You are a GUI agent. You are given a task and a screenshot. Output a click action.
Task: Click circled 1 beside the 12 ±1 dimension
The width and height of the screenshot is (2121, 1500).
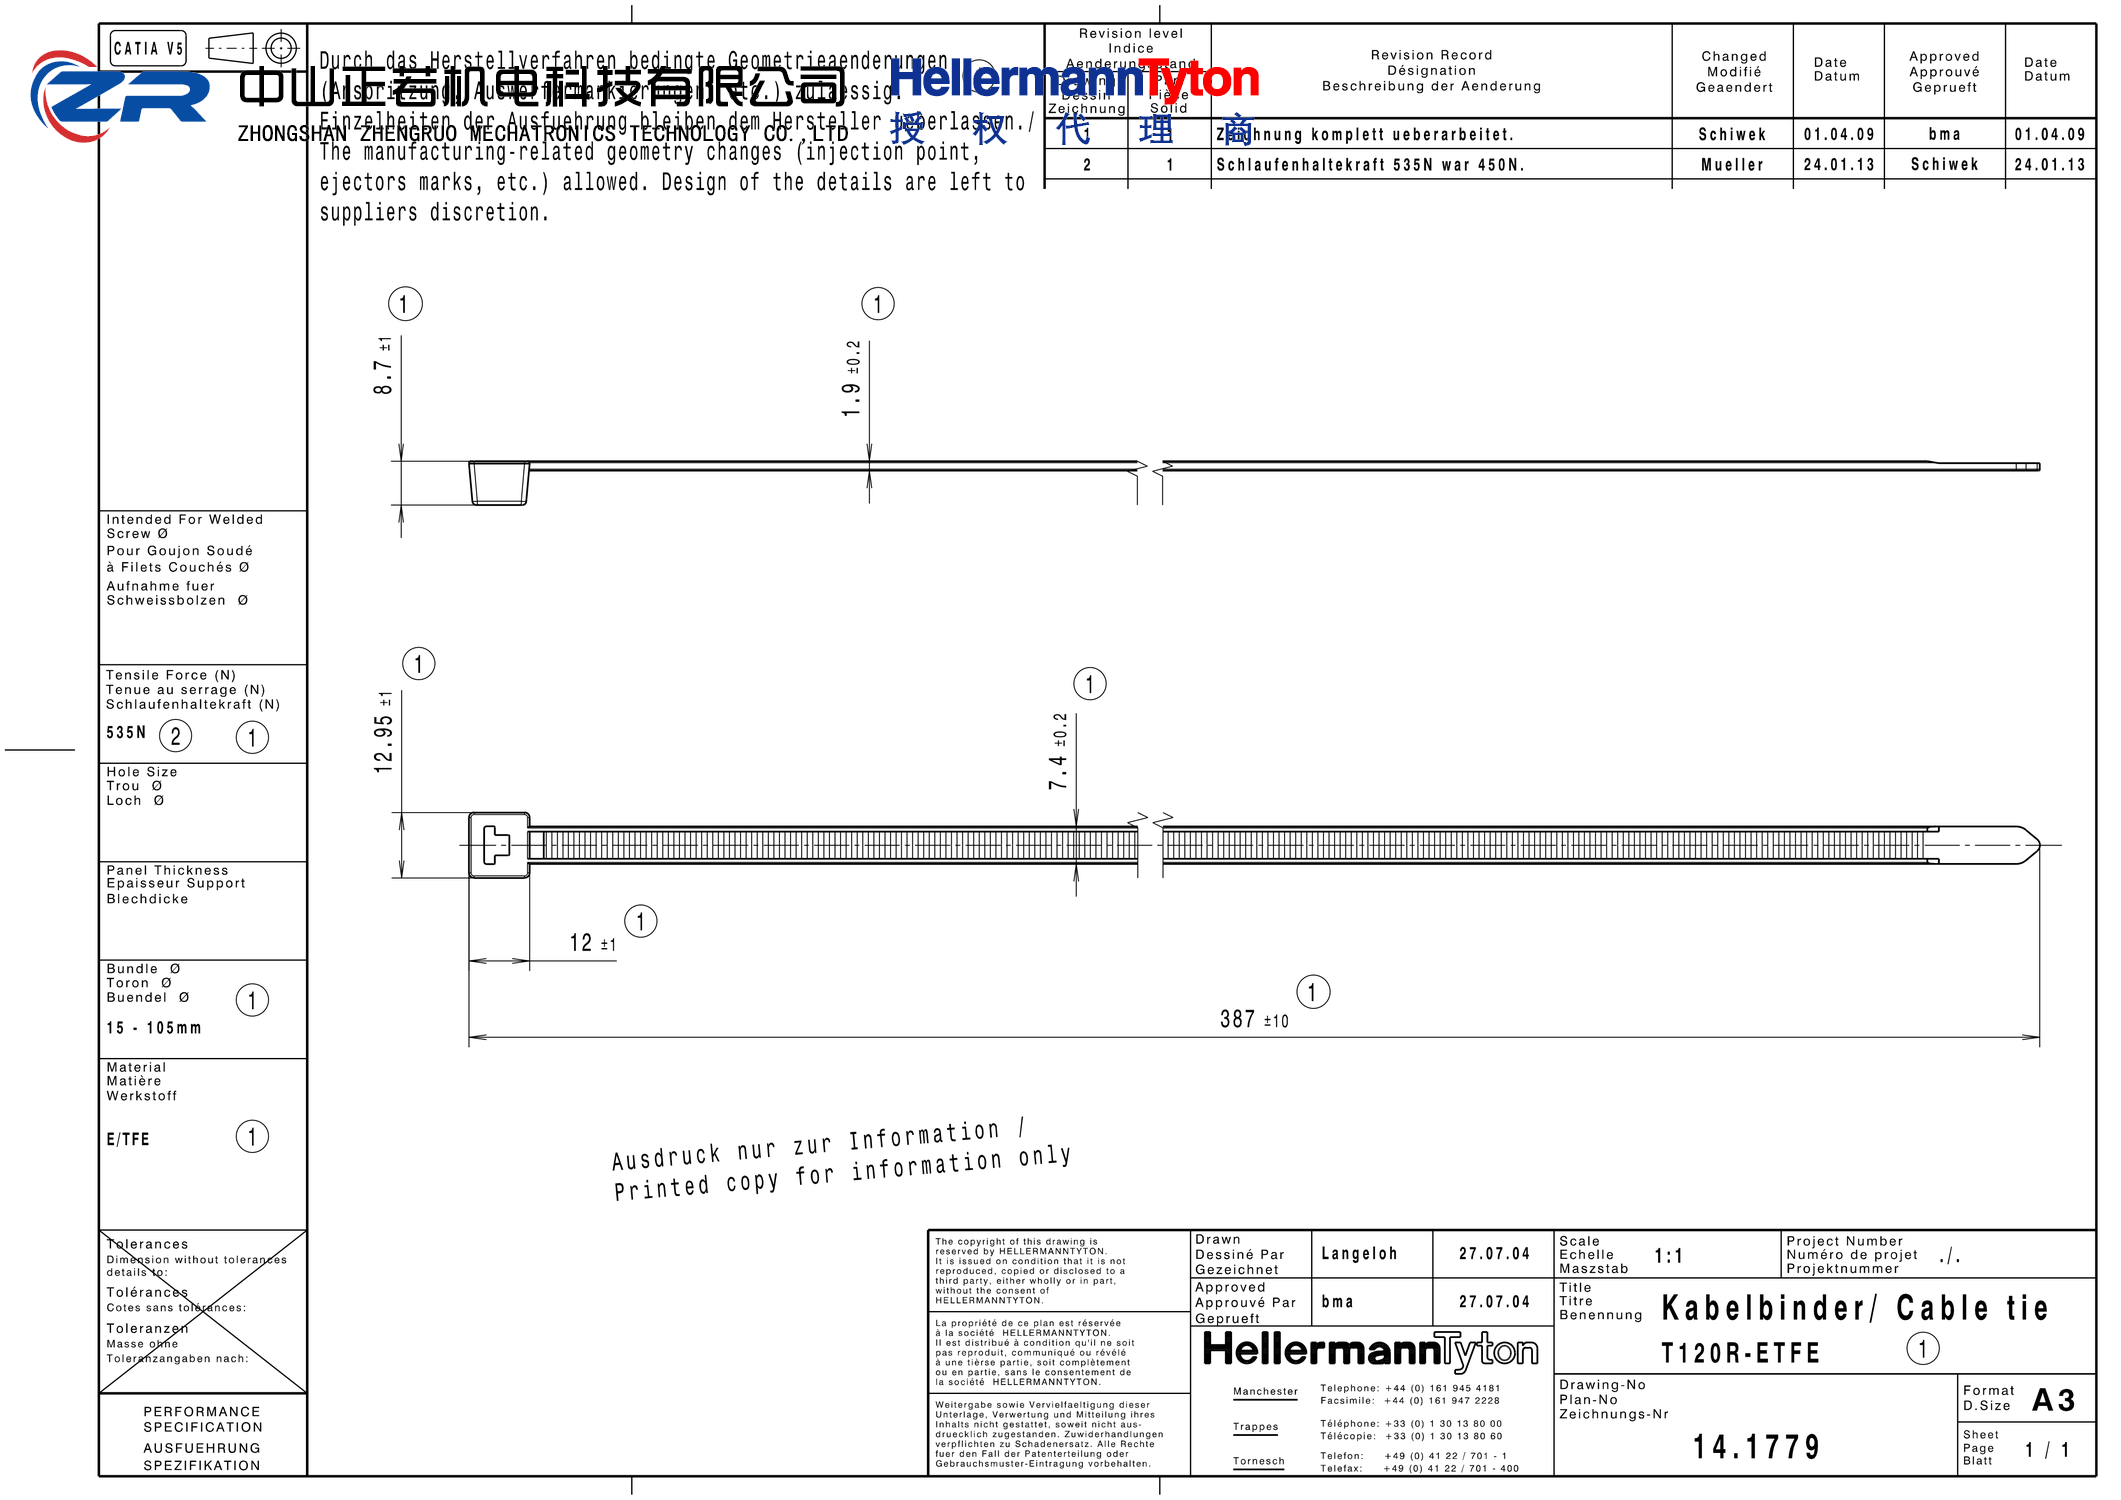coord(641,921)
